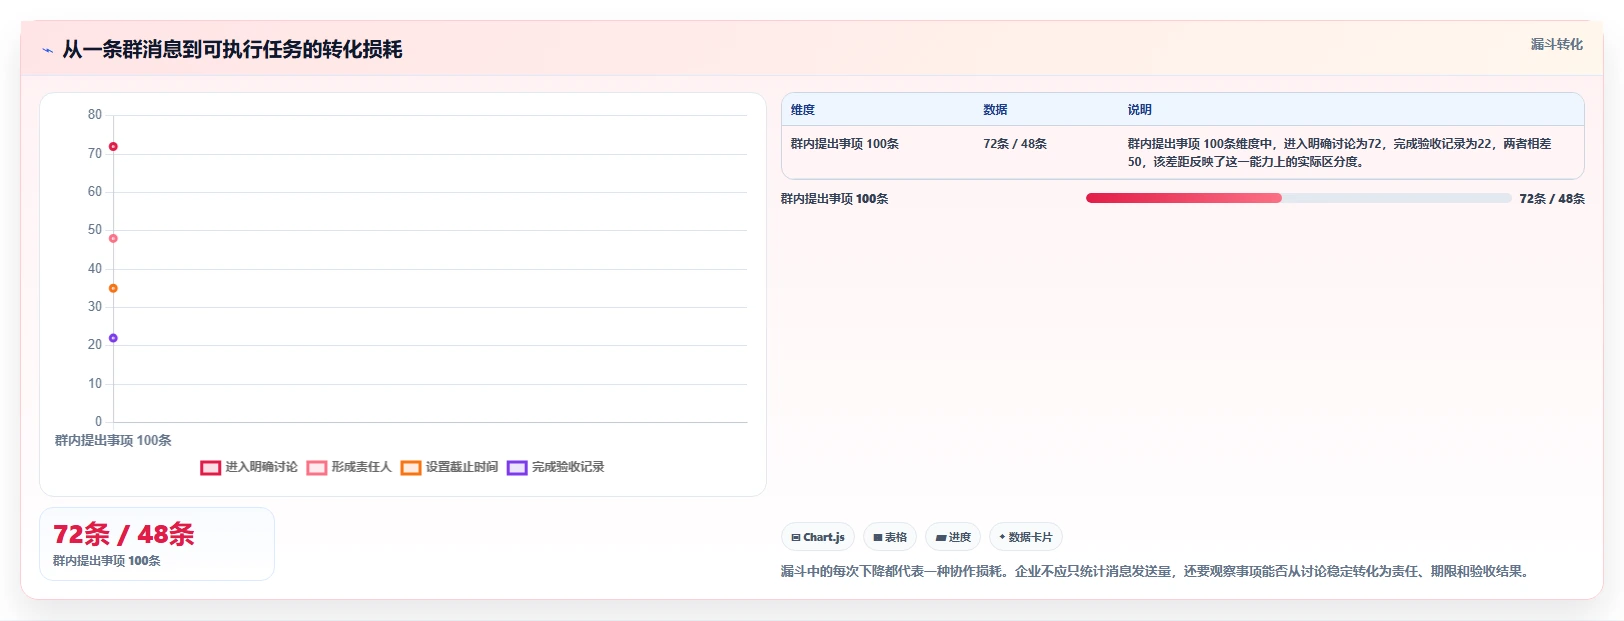The height and width of the screenshot is (621, 1624).
Task: Click the footer note about 漏斗中的每次下降
Action: pyautogui.click(x=1157, y=572)
